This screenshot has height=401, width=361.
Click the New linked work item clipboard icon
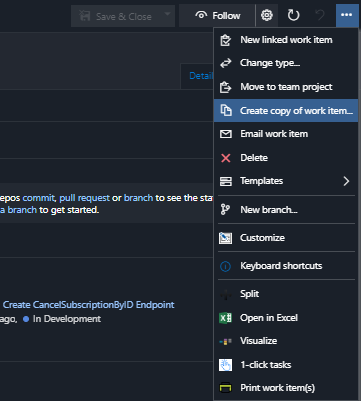click(x=226, y=40)
